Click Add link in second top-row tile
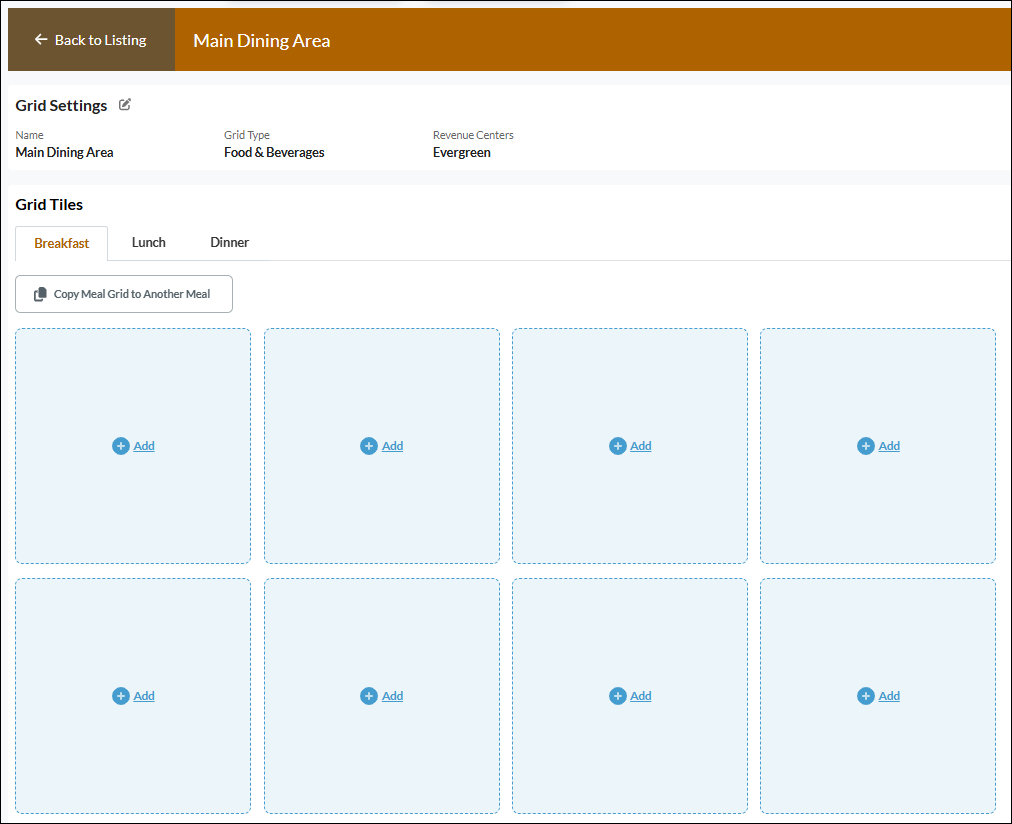 (x=392, y=446)
